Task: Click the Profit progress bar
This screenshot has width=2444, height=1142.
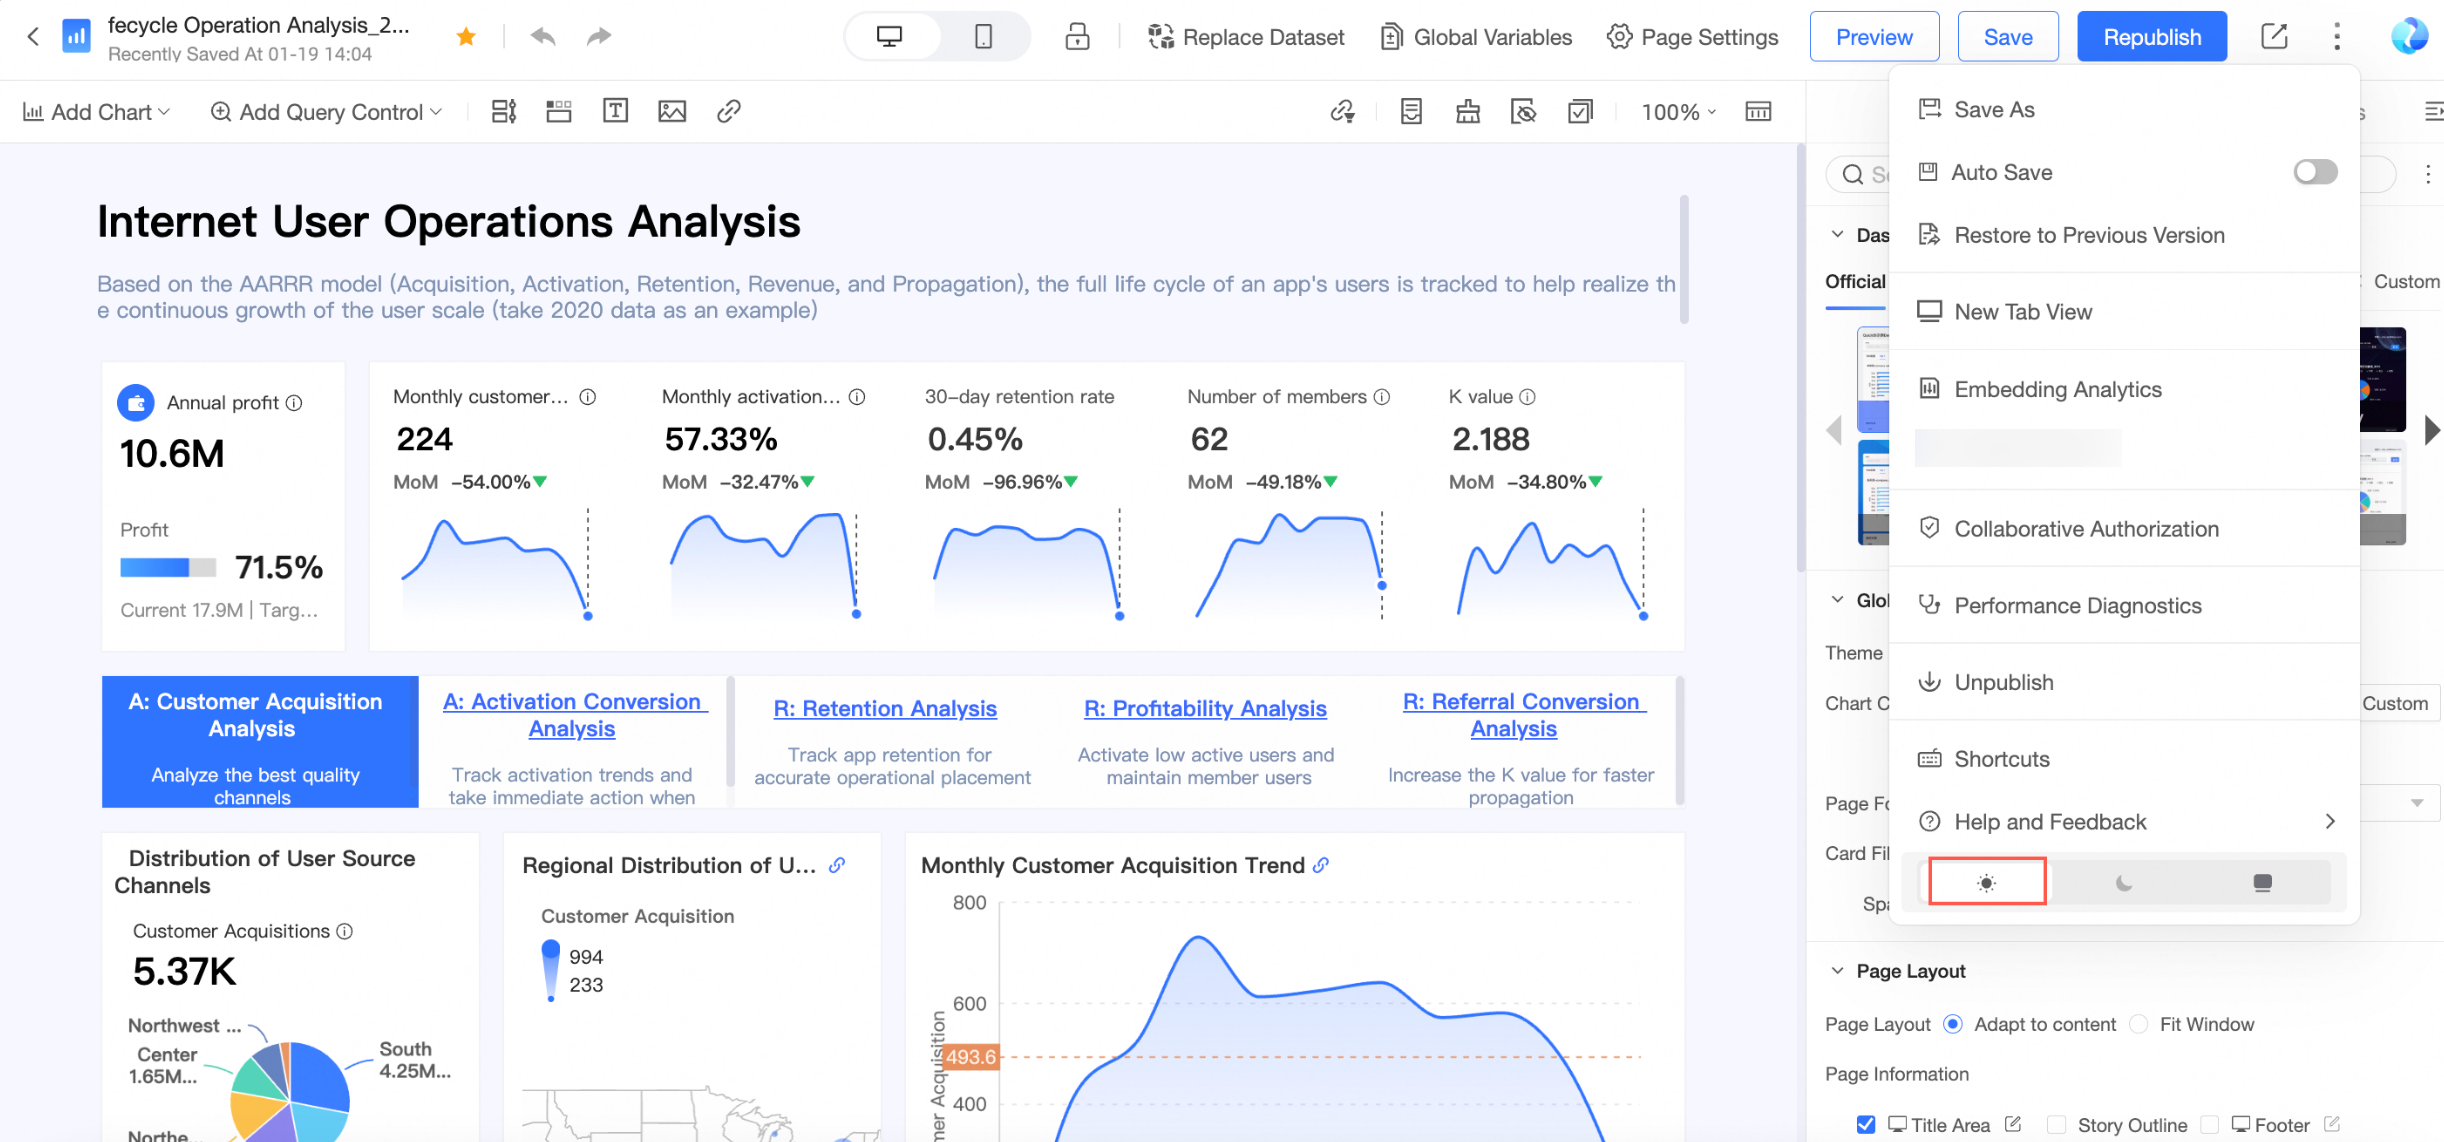Action: point(168,567)
